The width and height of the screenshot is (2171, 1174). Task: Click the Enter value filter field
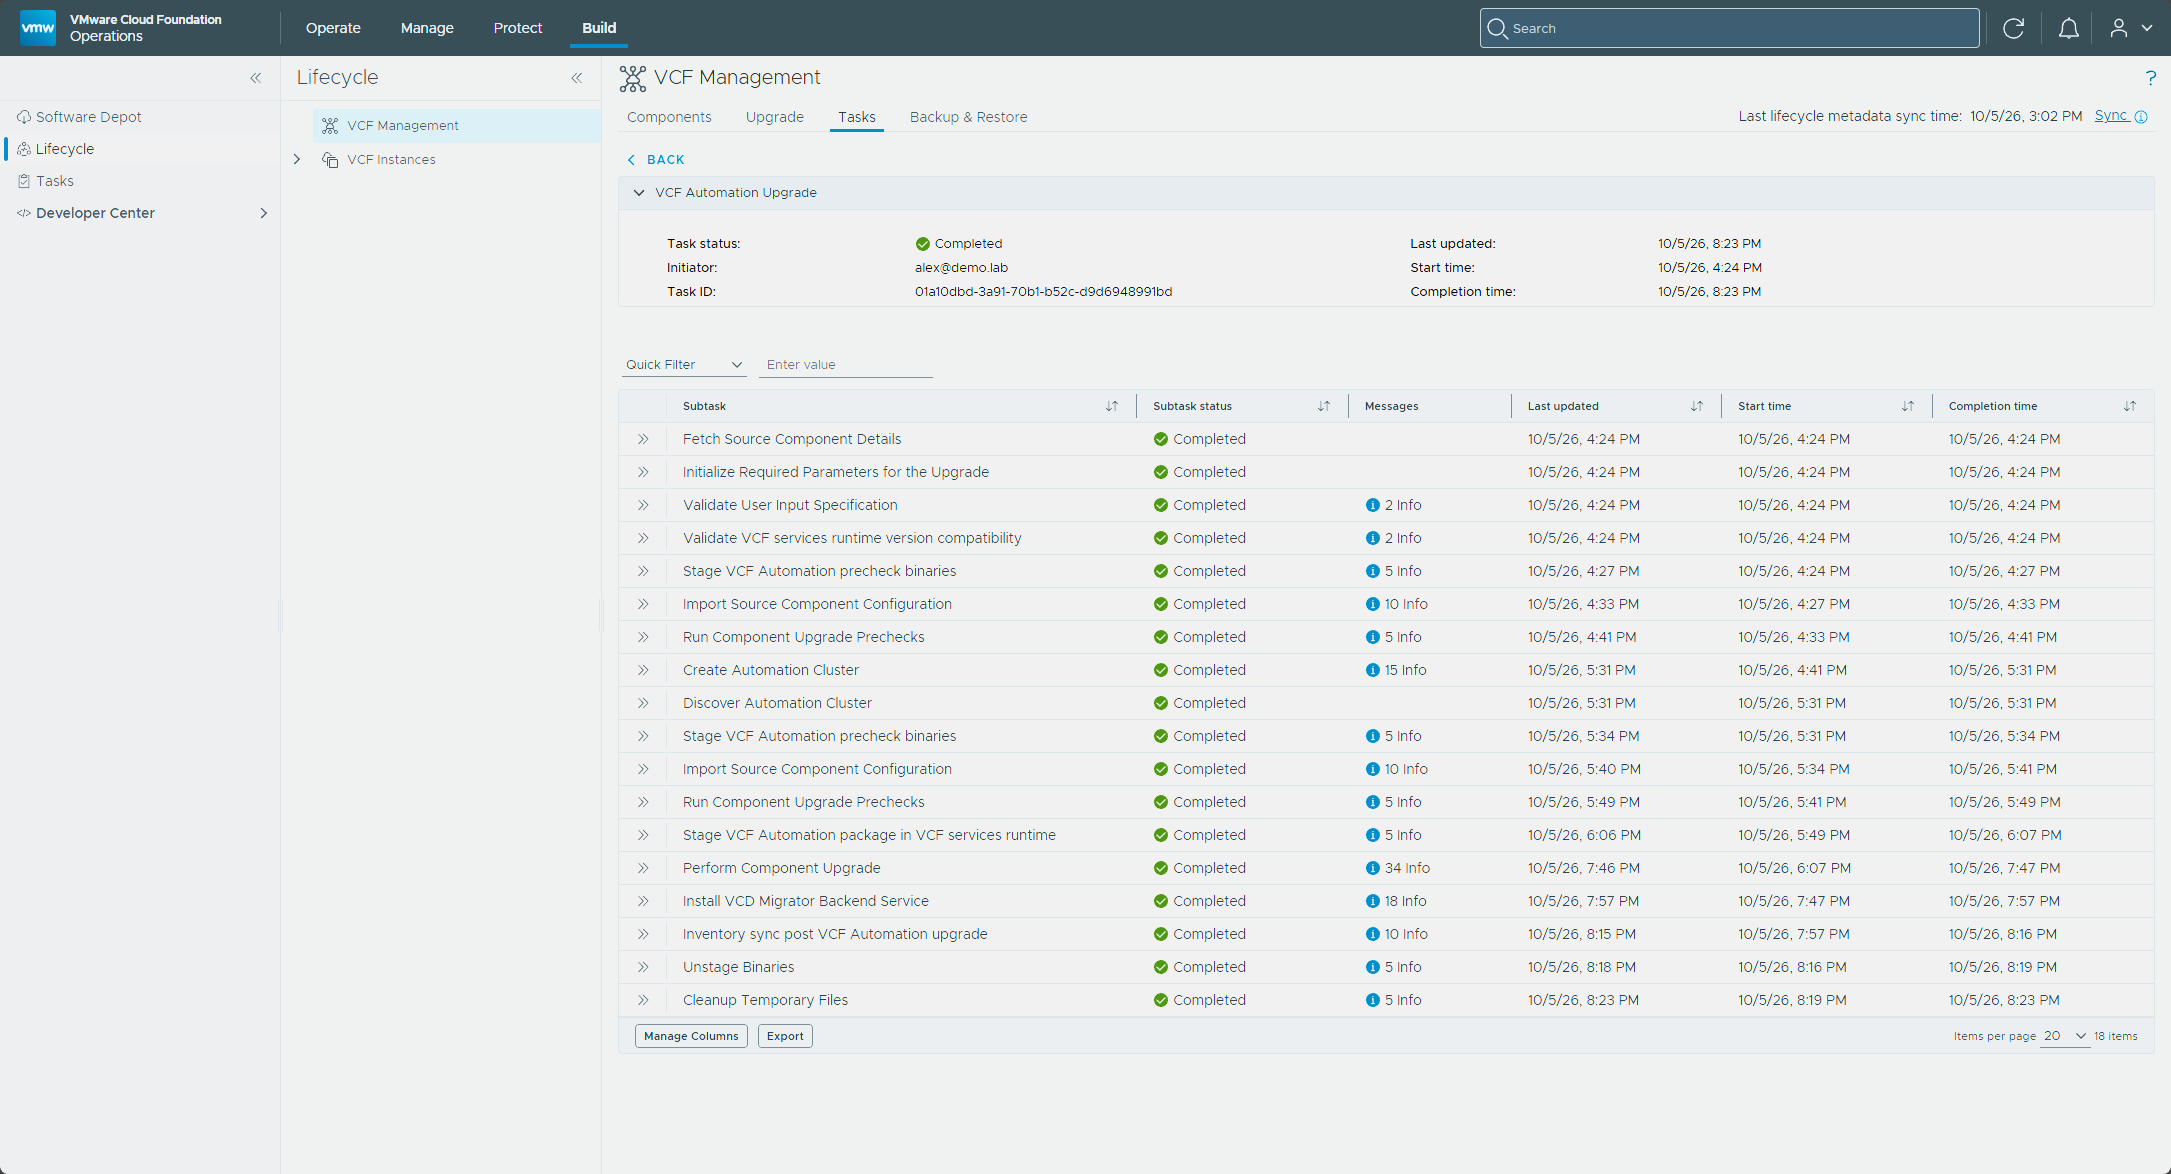(847, 365)
